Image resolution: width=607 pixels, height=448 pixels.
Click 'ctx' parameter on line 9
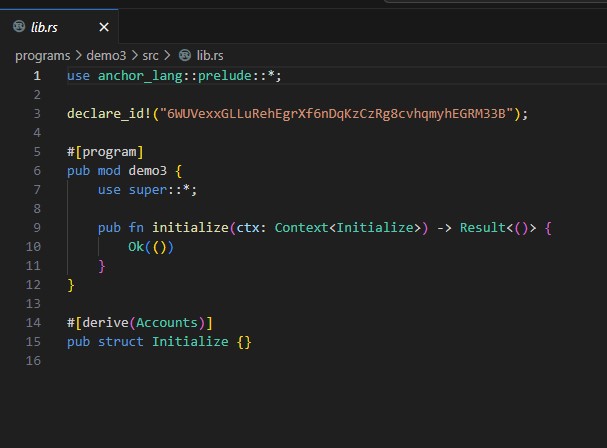click(x=248, y=228)
